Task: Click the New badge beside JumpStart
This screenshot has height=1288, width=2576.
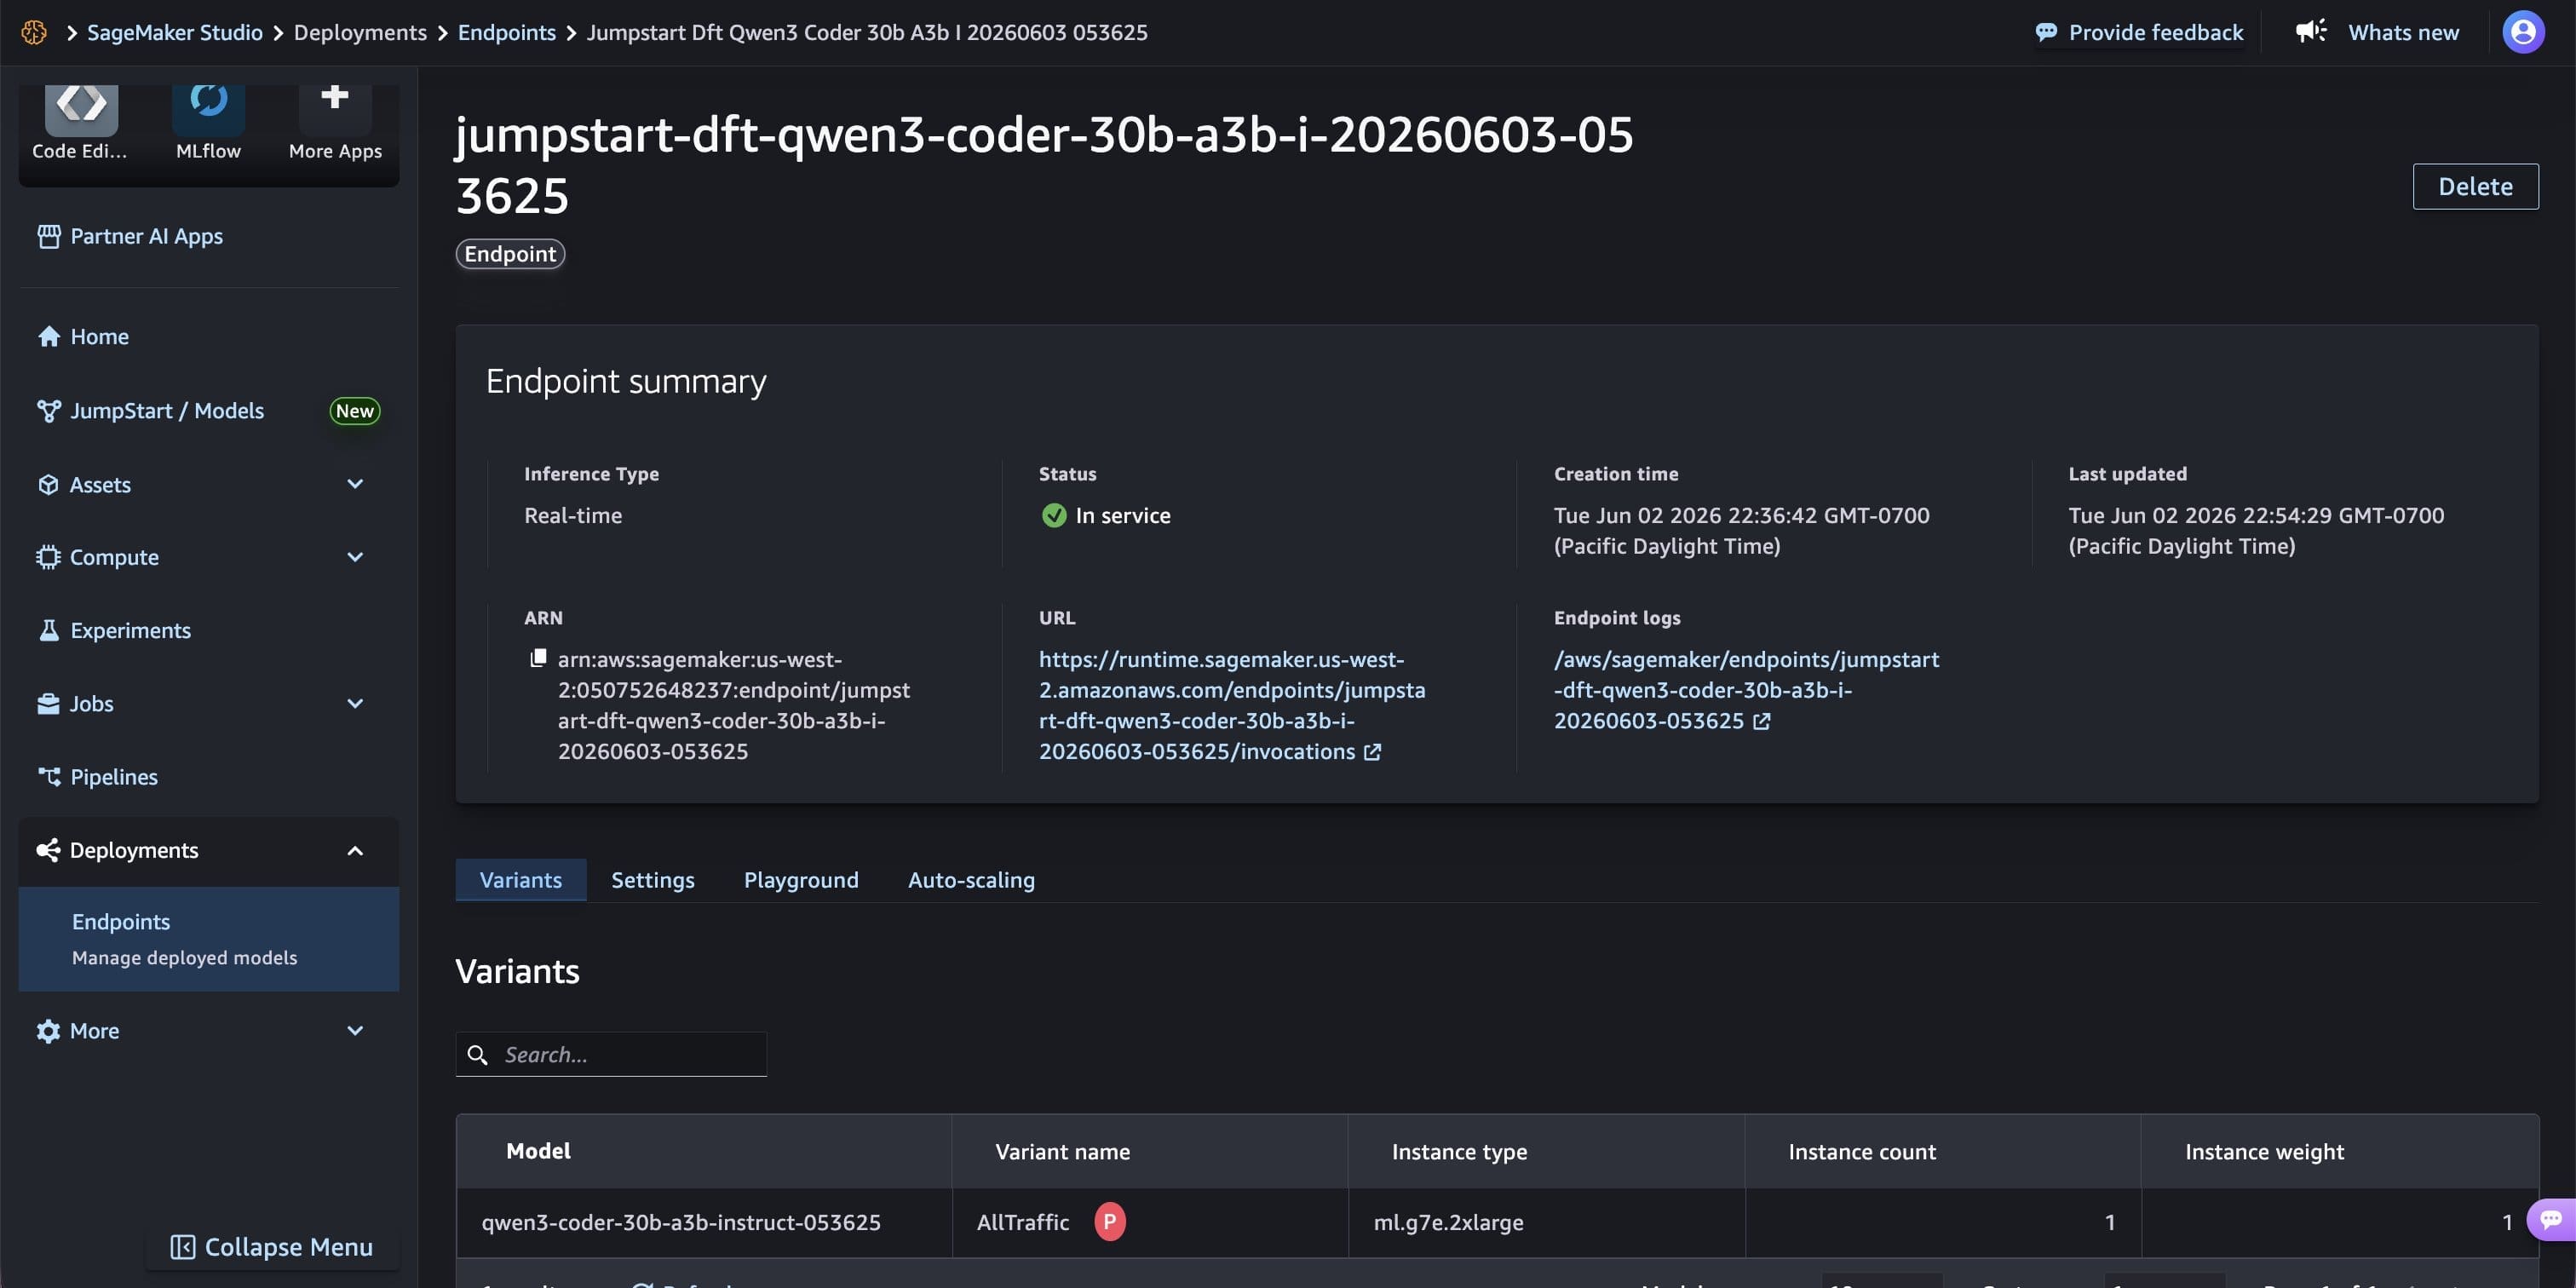Action: pos(354,411)
